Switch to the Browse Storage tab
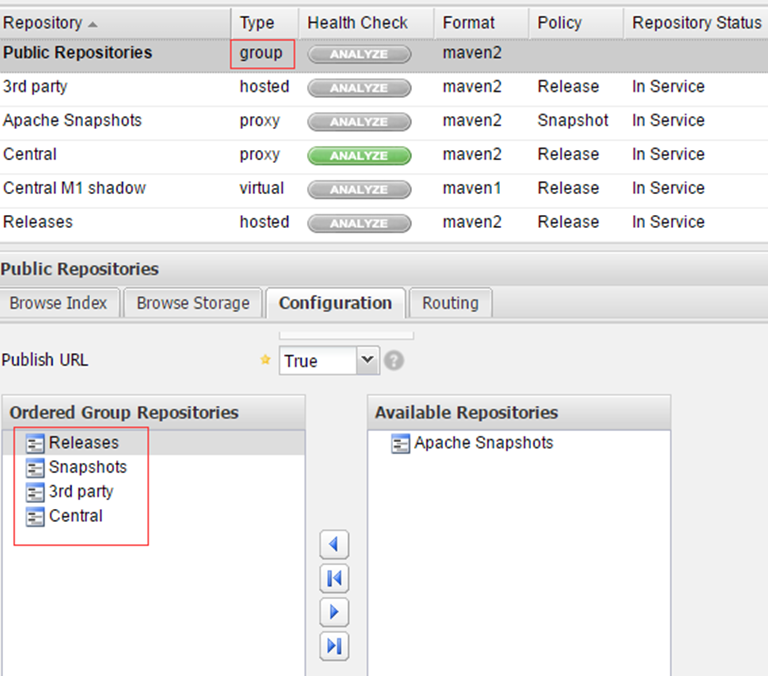The height and width of the screenshot is (676, 768). 193,303
